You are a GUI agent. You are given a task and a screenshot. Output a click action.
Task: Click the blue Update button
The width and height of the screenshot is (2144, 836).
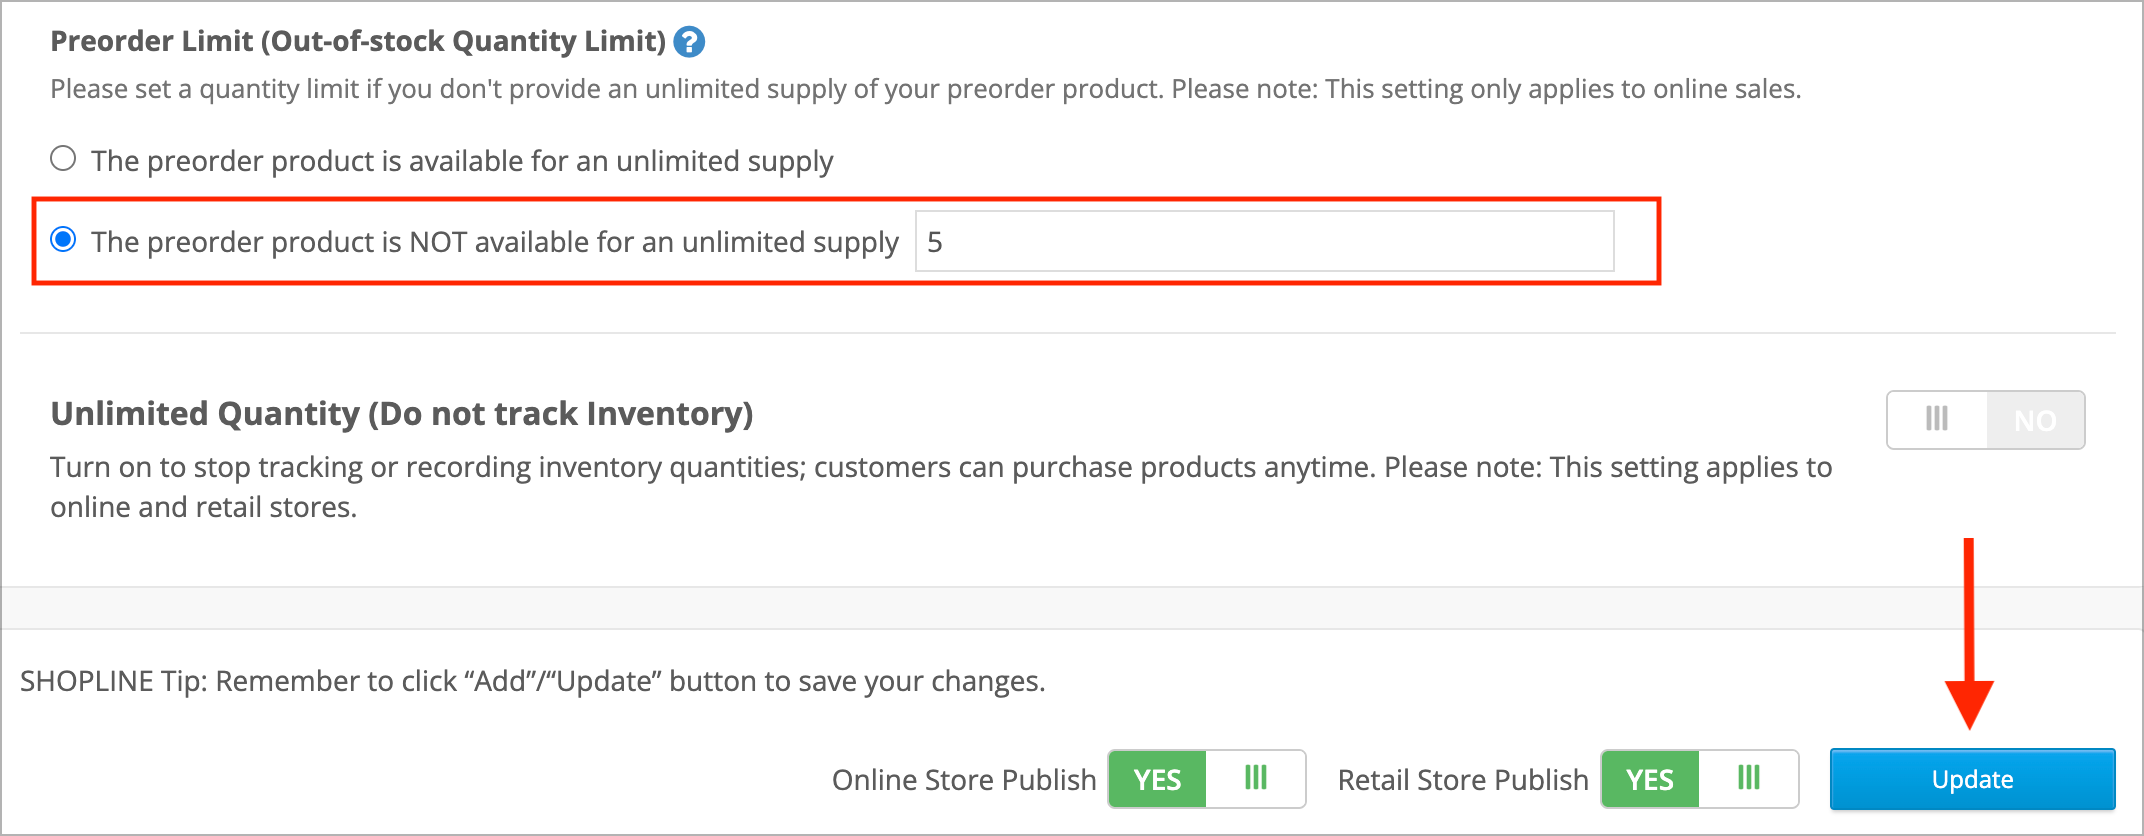[x=1972, y=779]
